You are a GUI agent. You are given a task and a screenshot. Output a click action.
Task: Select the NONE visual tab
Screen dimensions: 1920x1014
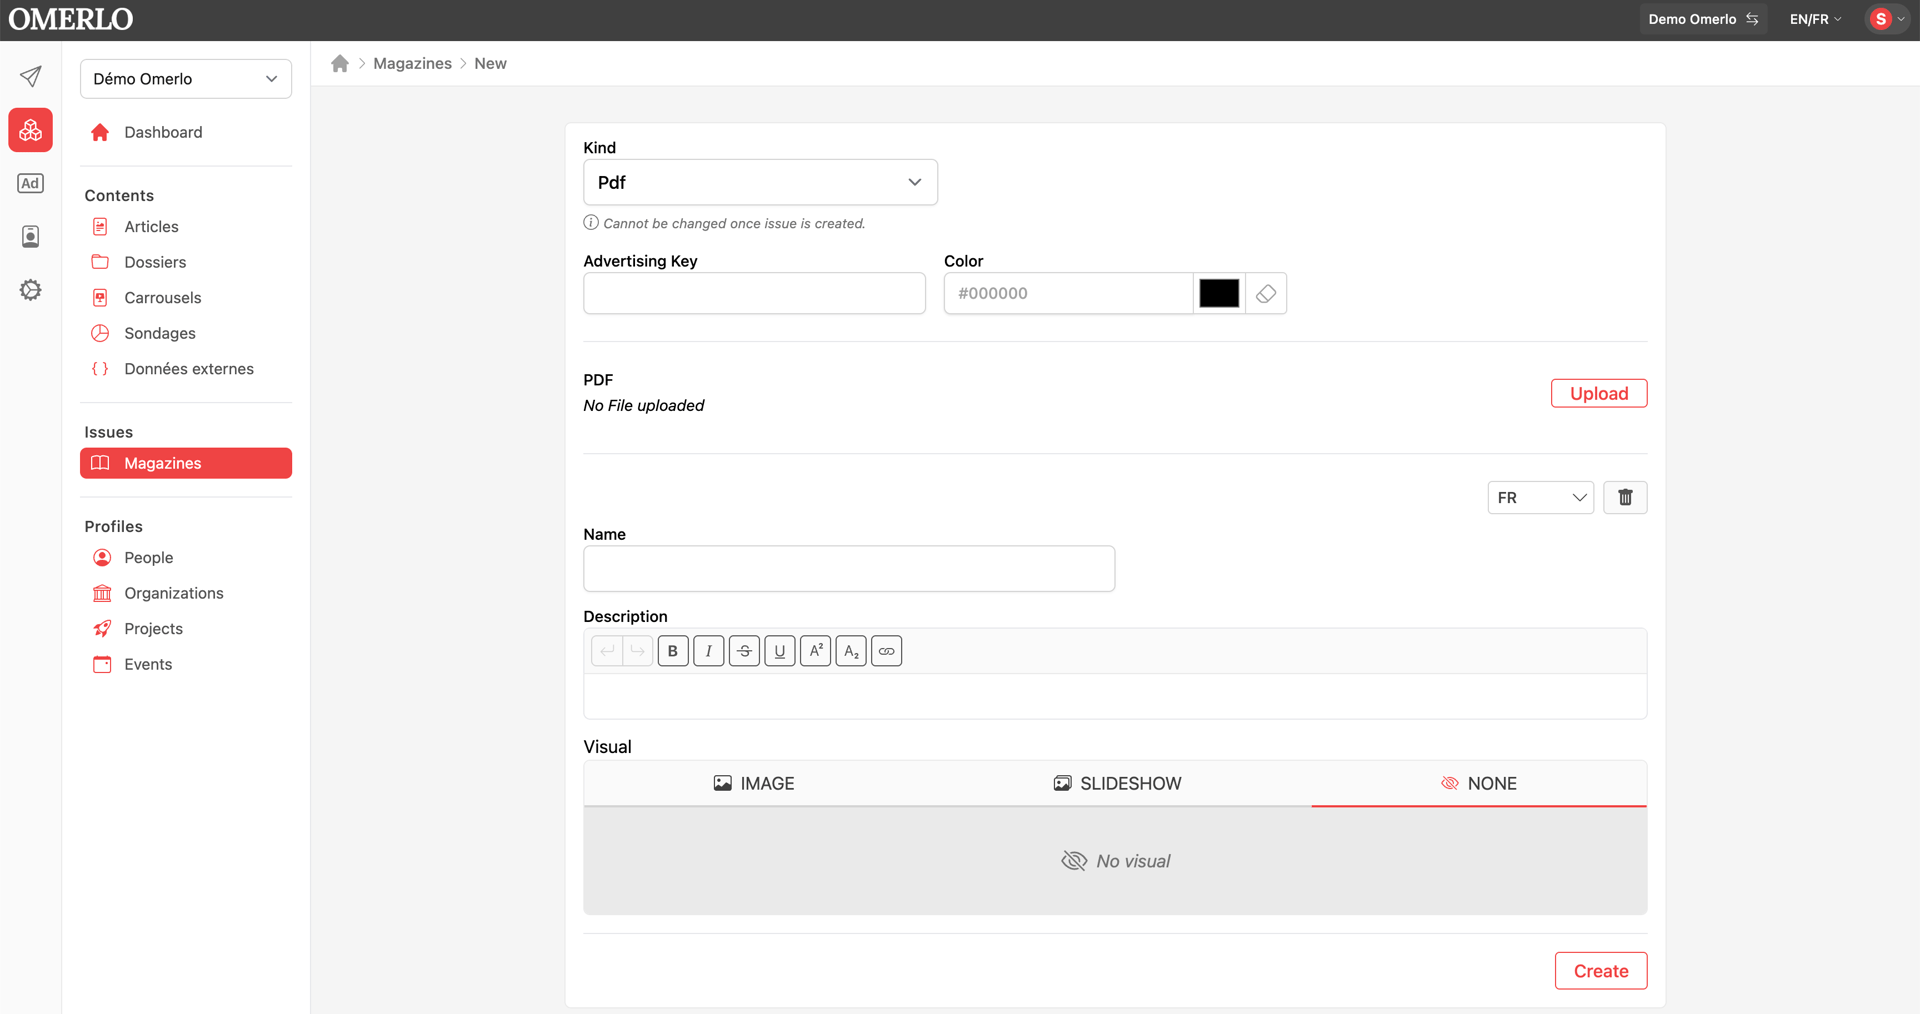(1479, 783)
